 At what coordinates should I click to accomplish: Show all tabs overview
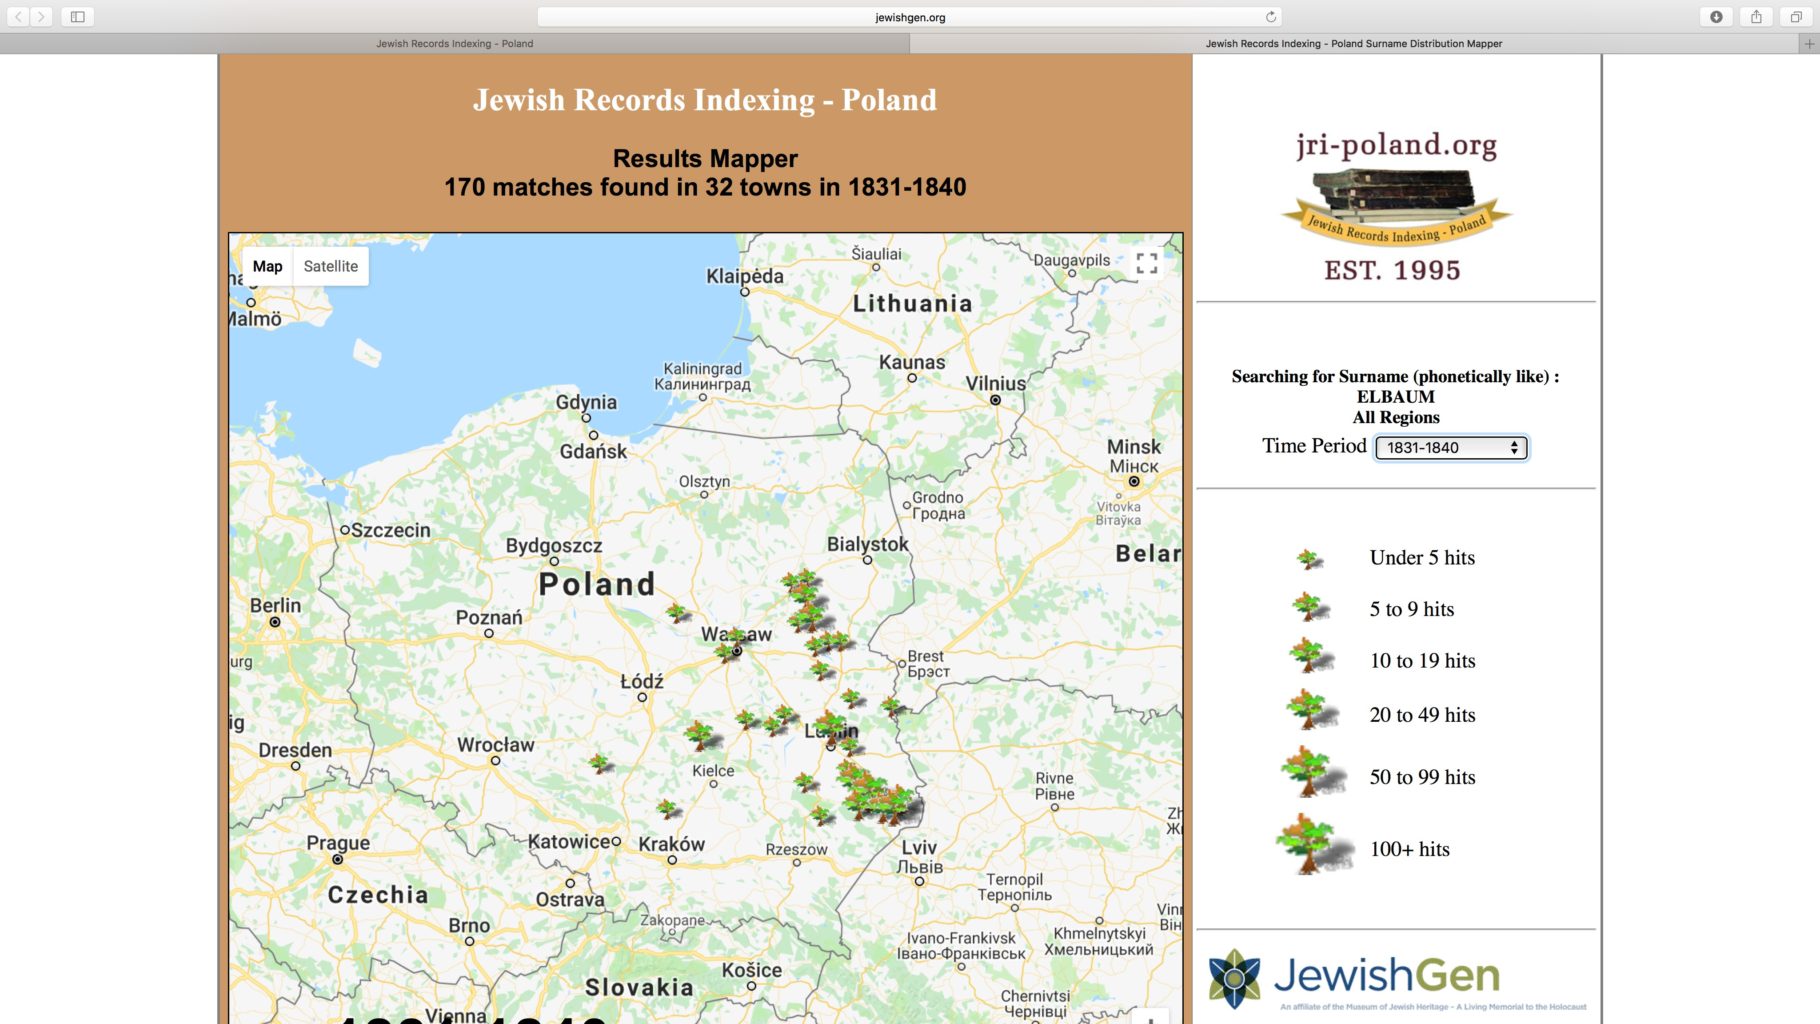[1796, 17]
